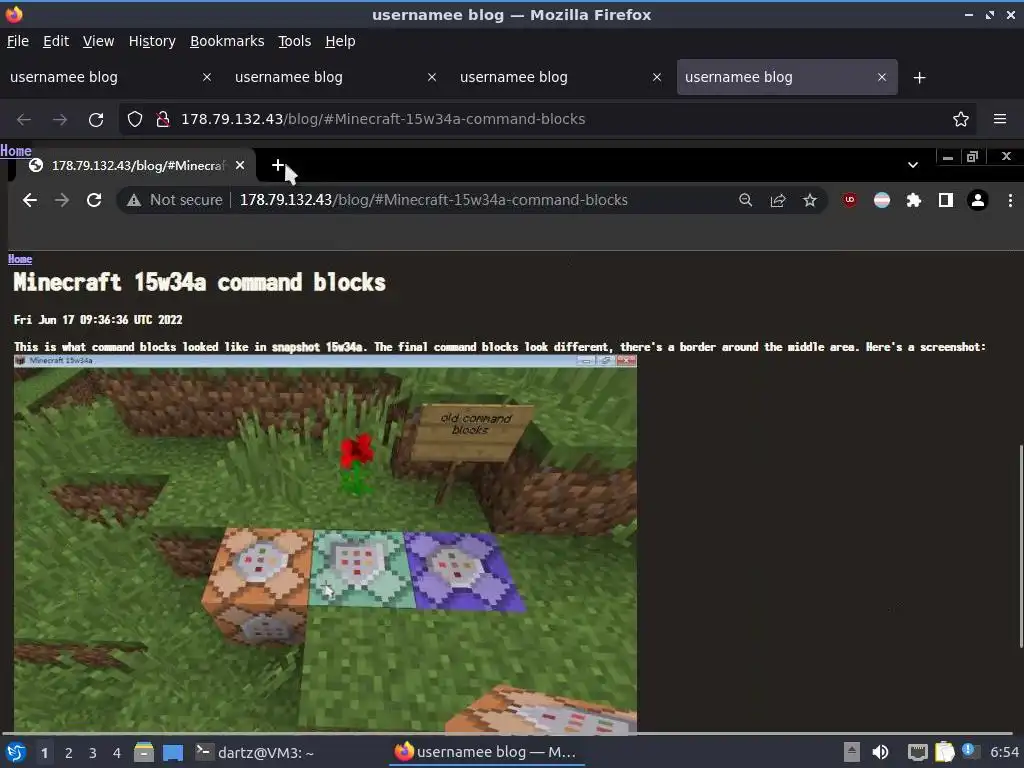
Task: Switch to workspace 3 in the taskbar
Action: (93, 753)
